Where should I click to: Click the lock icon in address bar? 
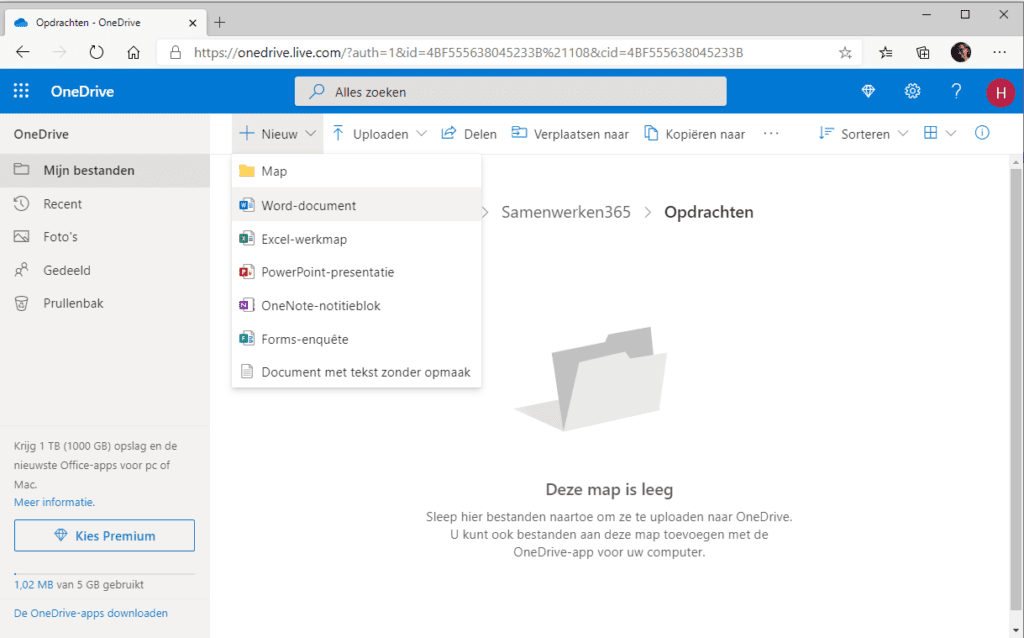[175, 52]
